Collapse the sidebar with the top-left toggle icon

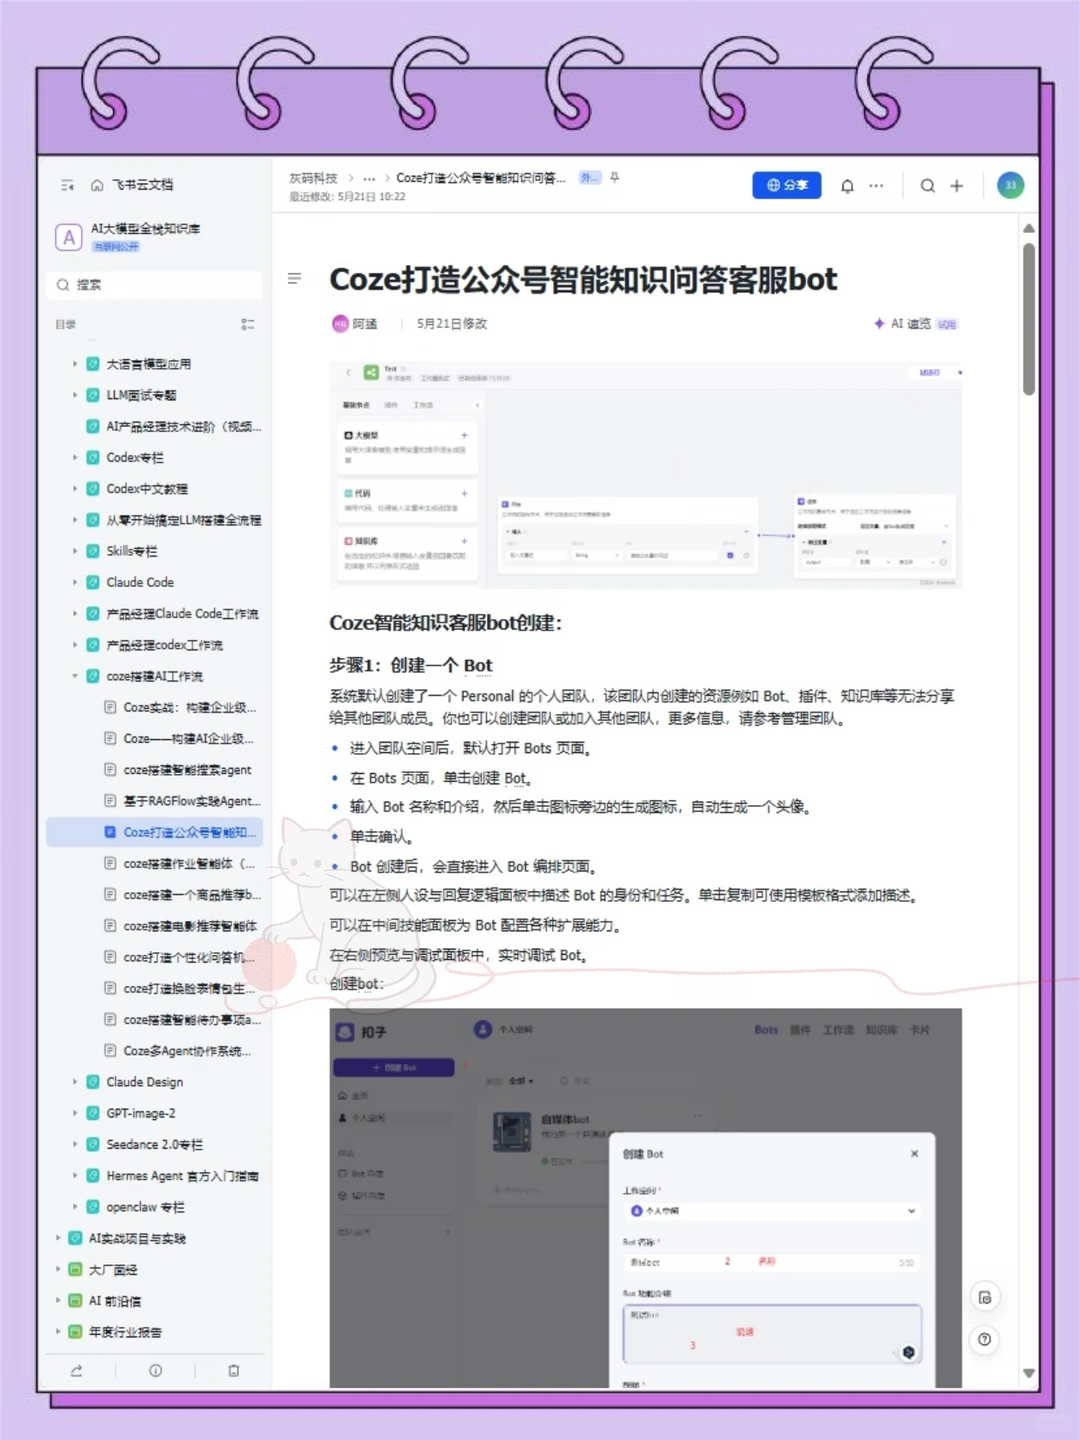(67, 185)
